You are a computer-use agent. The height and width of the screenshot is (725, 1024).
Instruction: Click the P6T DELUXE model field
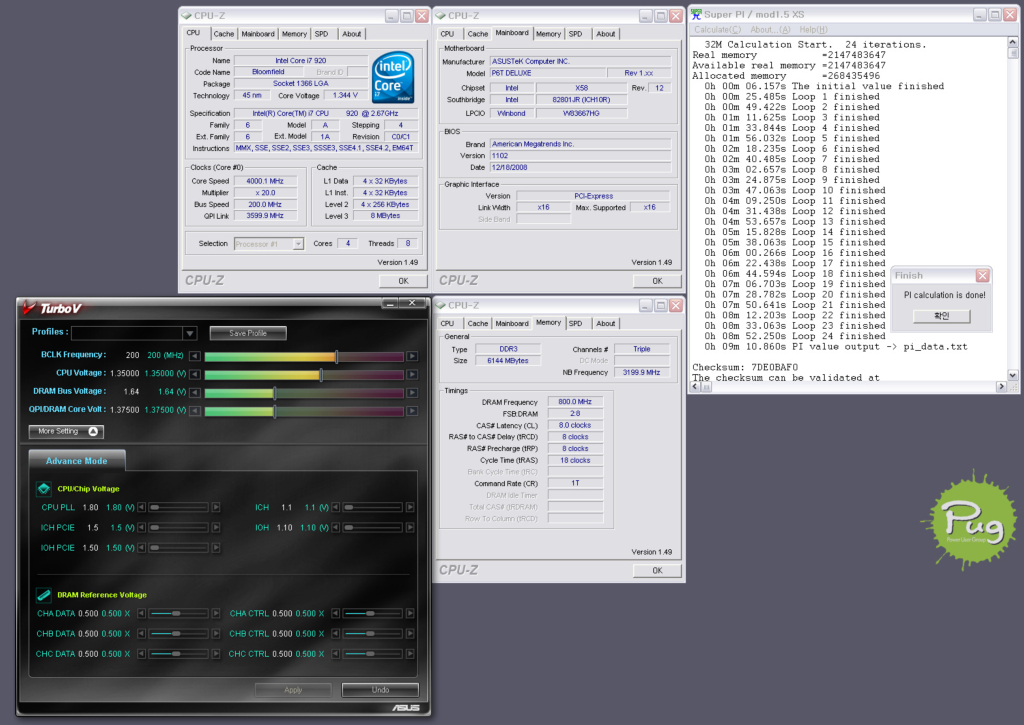[x=547, y=73]
